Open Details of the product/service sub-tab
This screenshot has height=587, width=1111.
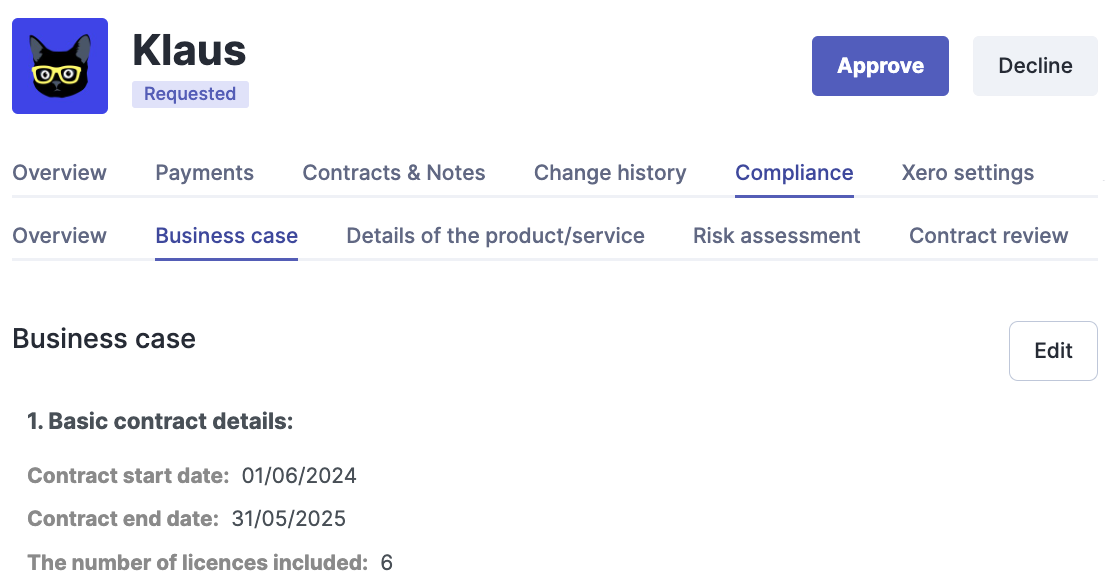(495, 236)
